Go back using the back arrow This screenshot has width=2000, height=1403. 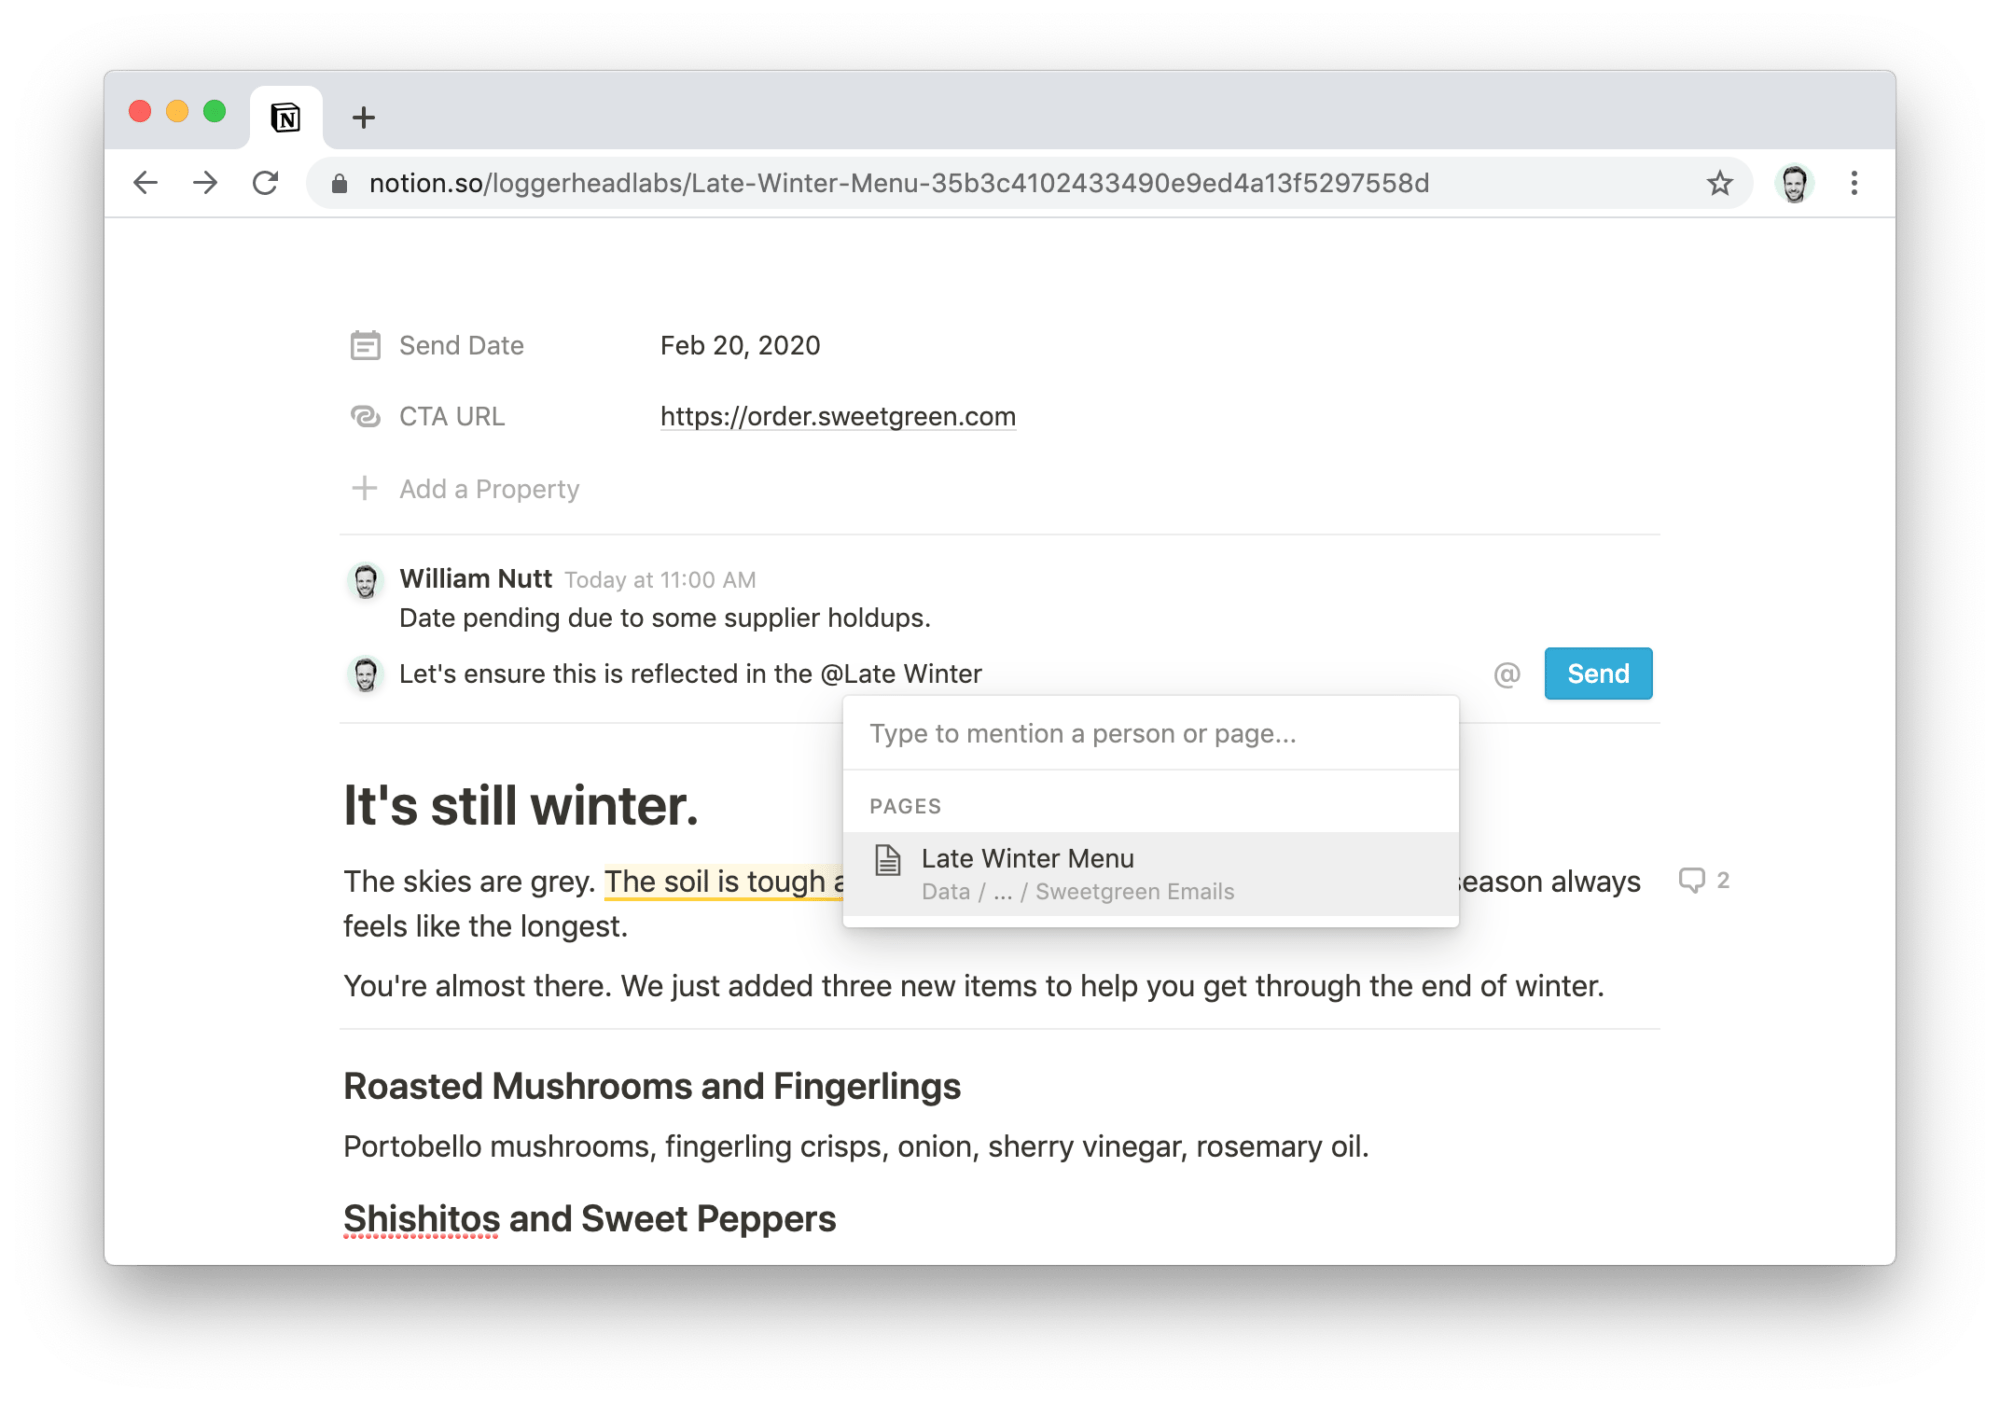145,183
